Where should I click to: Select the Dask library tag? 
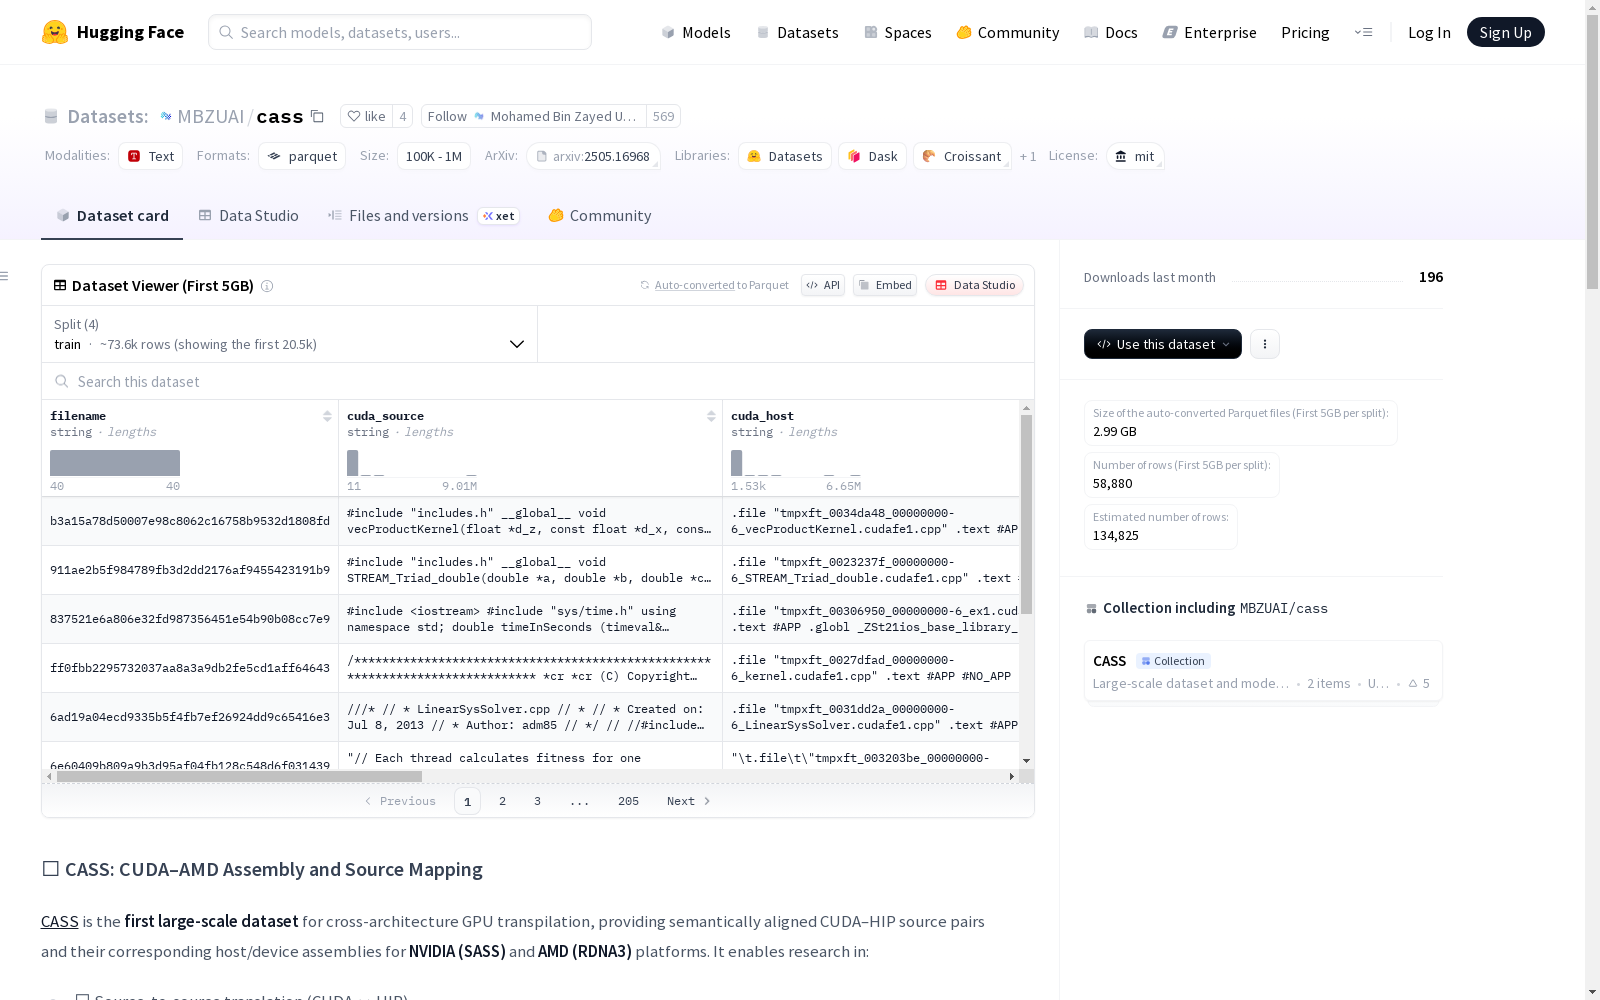(873, 156)
